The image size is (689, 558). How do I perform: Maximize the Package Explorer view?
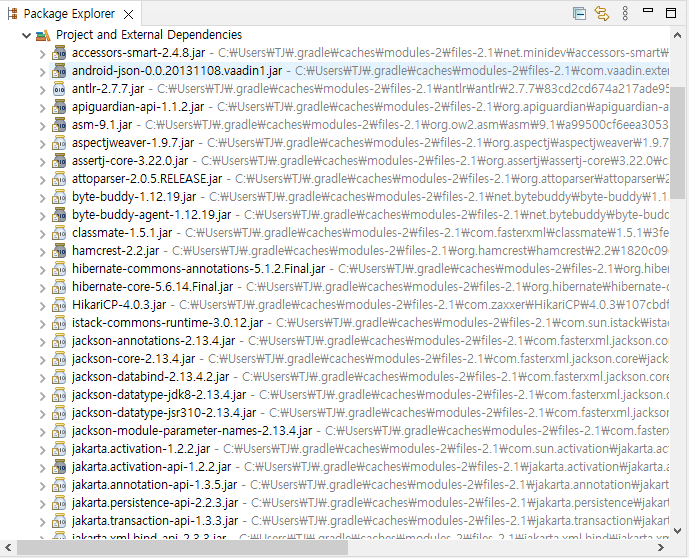pyautogui.click(x=671, y=13)
